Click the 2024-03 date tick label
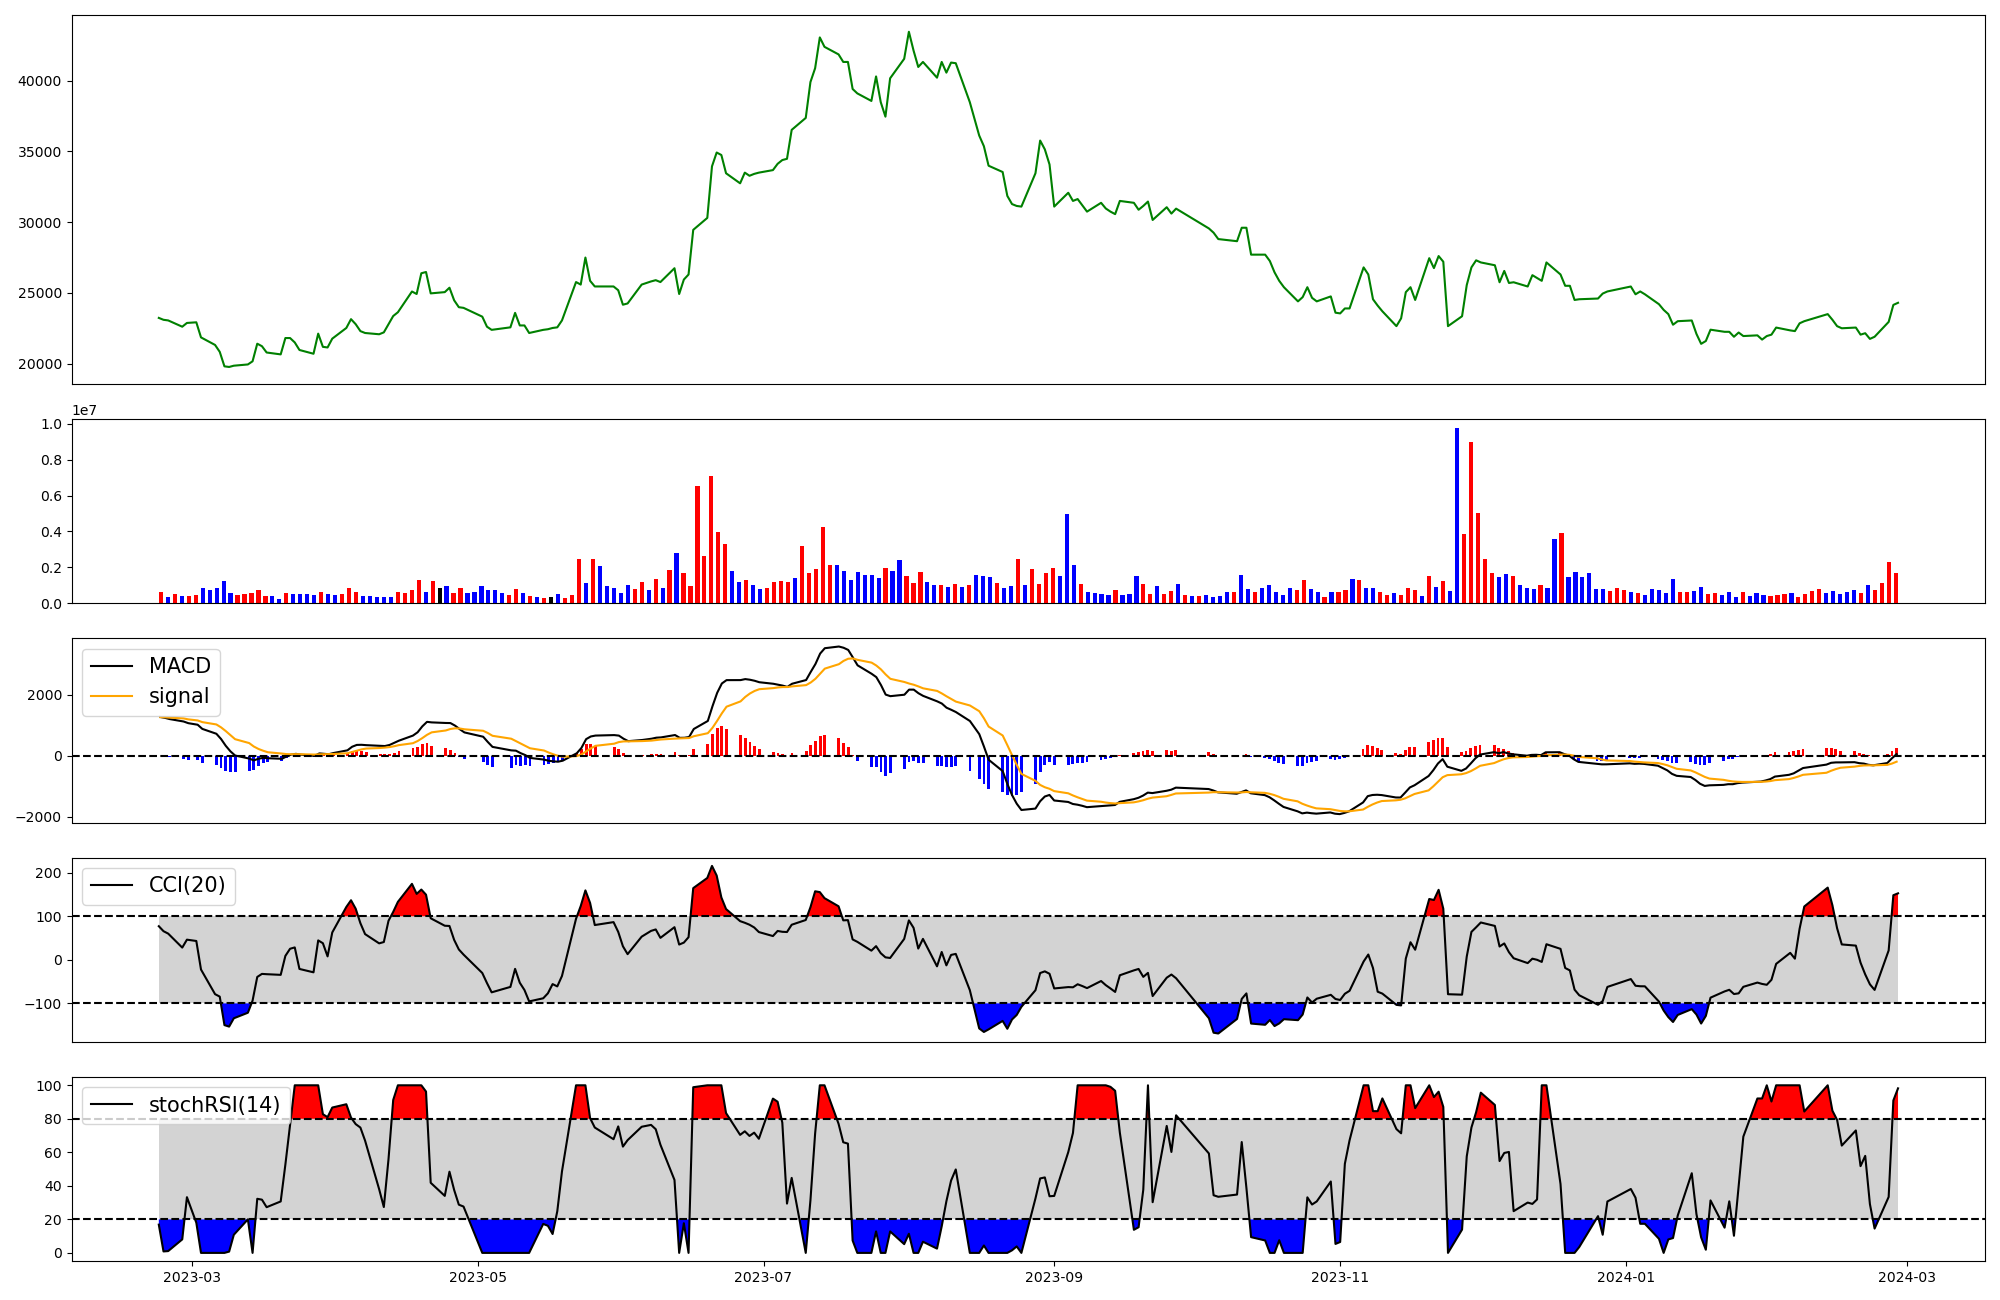2000x1300 pixels. point(1907,1277)
